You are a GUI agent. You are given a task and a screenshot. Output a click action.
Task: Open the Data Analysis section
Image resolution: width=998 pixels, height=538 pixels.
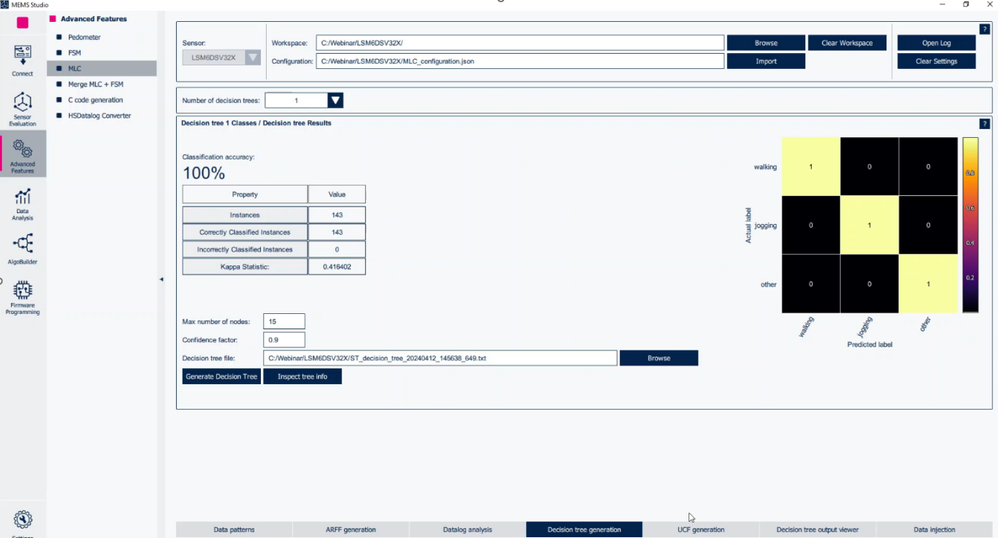tap(22, 204)
